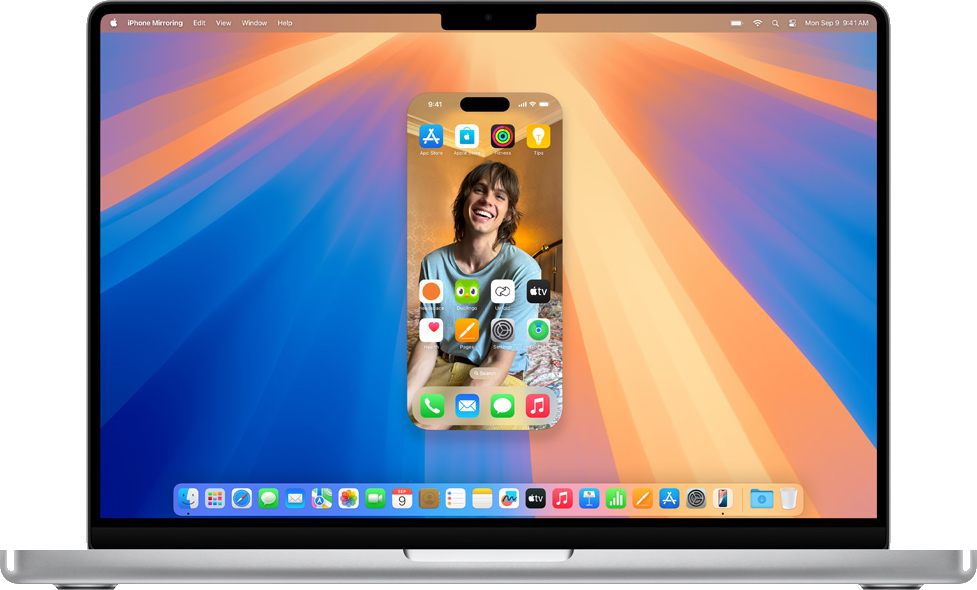Viewport: 977px width, 590px height.
Task: Open the Tips app on iPhone
Action: [538, 136]
